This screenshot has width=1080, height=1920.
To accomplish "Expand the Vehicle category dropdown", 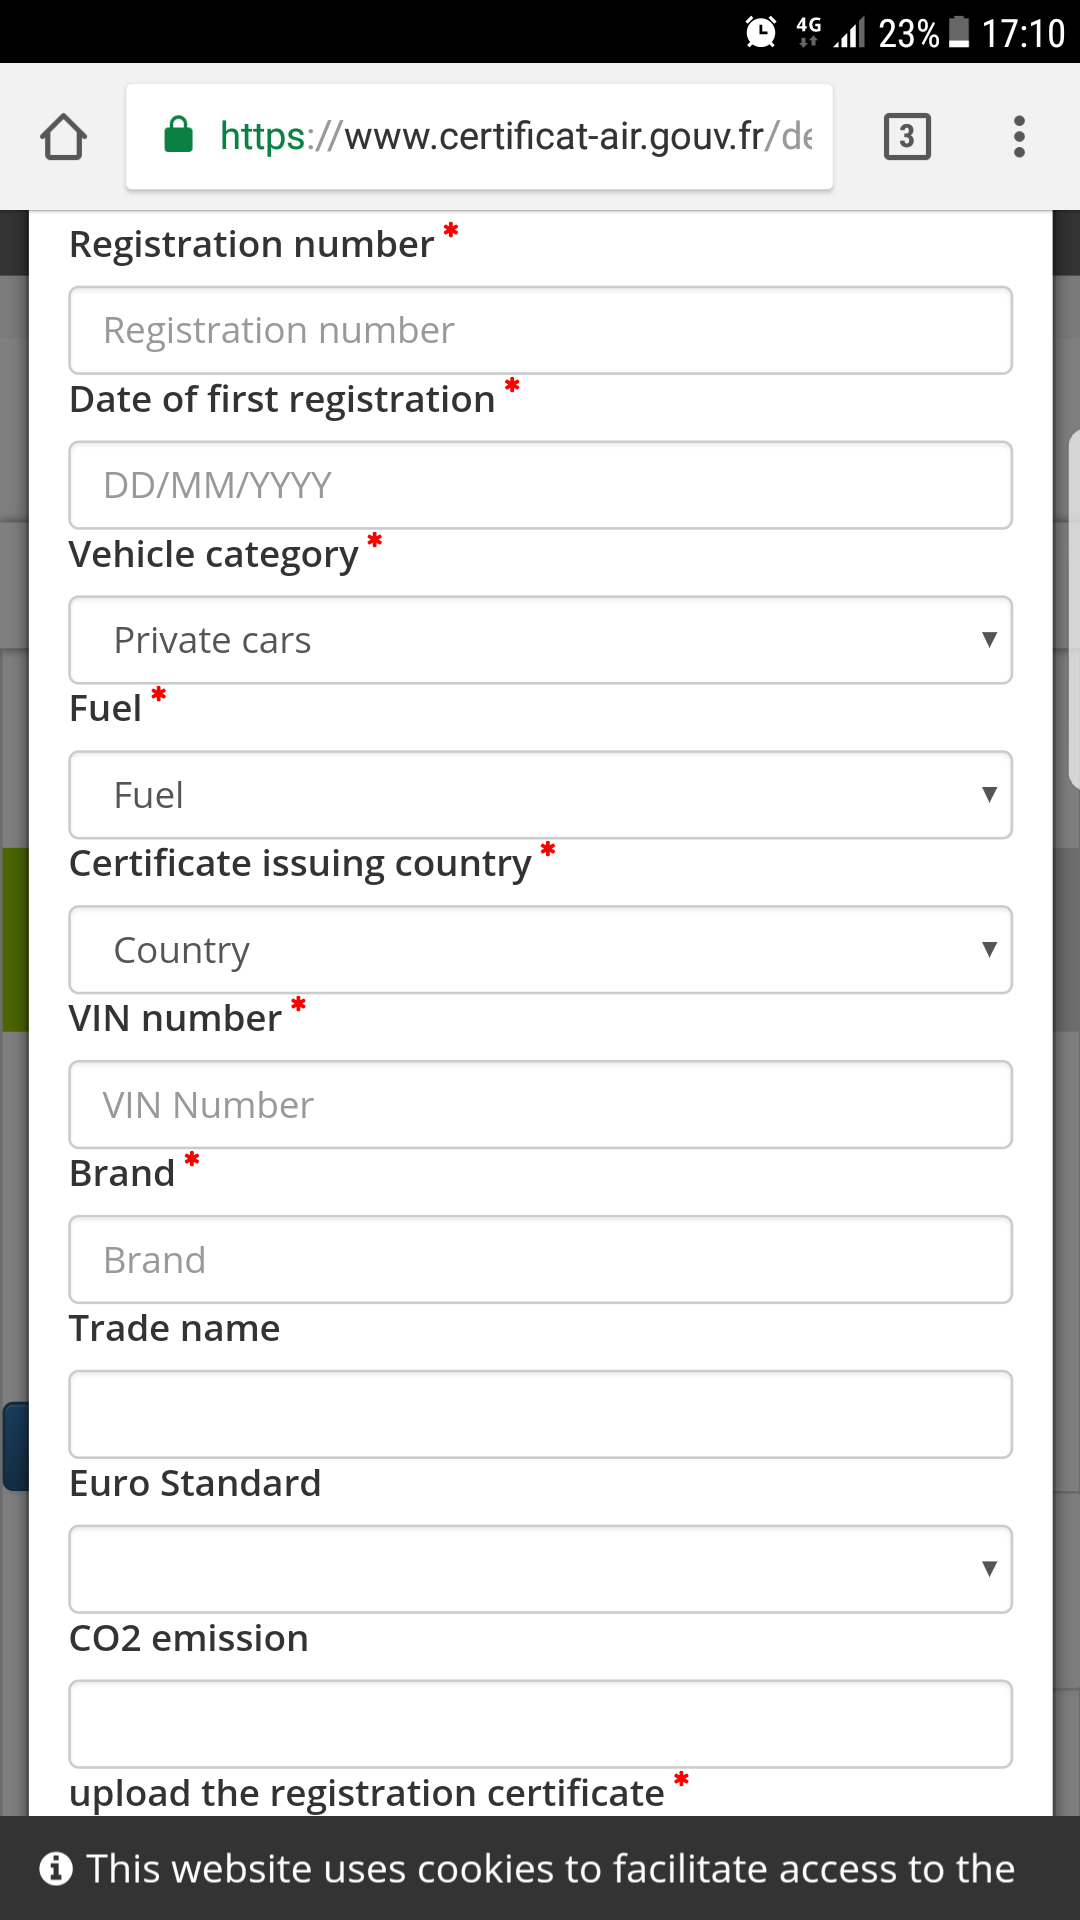I will (540, 640).
